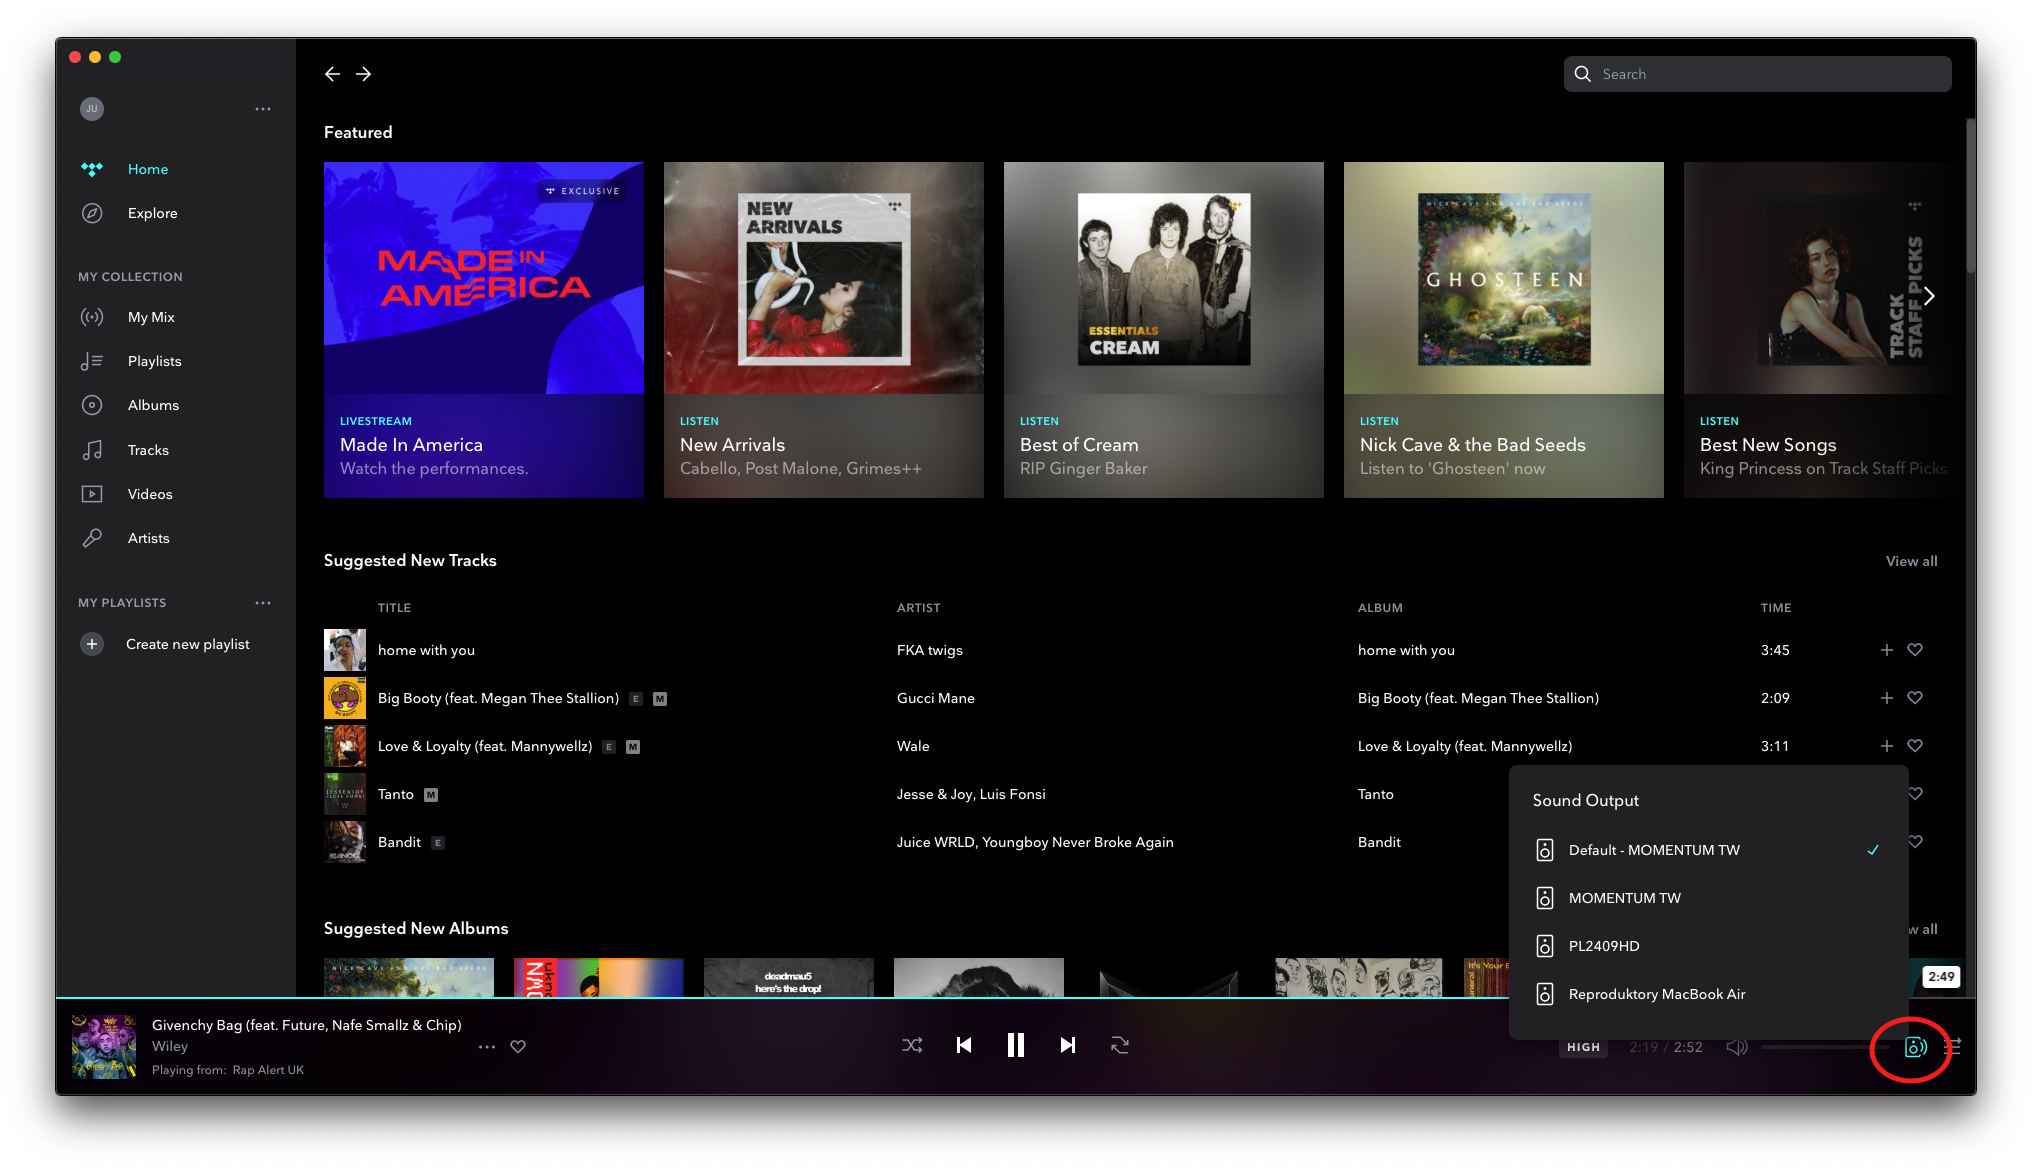Open Nick Cave & the Bad Seeds card
2032x1169 pixels.
[x=1504, y=330]
